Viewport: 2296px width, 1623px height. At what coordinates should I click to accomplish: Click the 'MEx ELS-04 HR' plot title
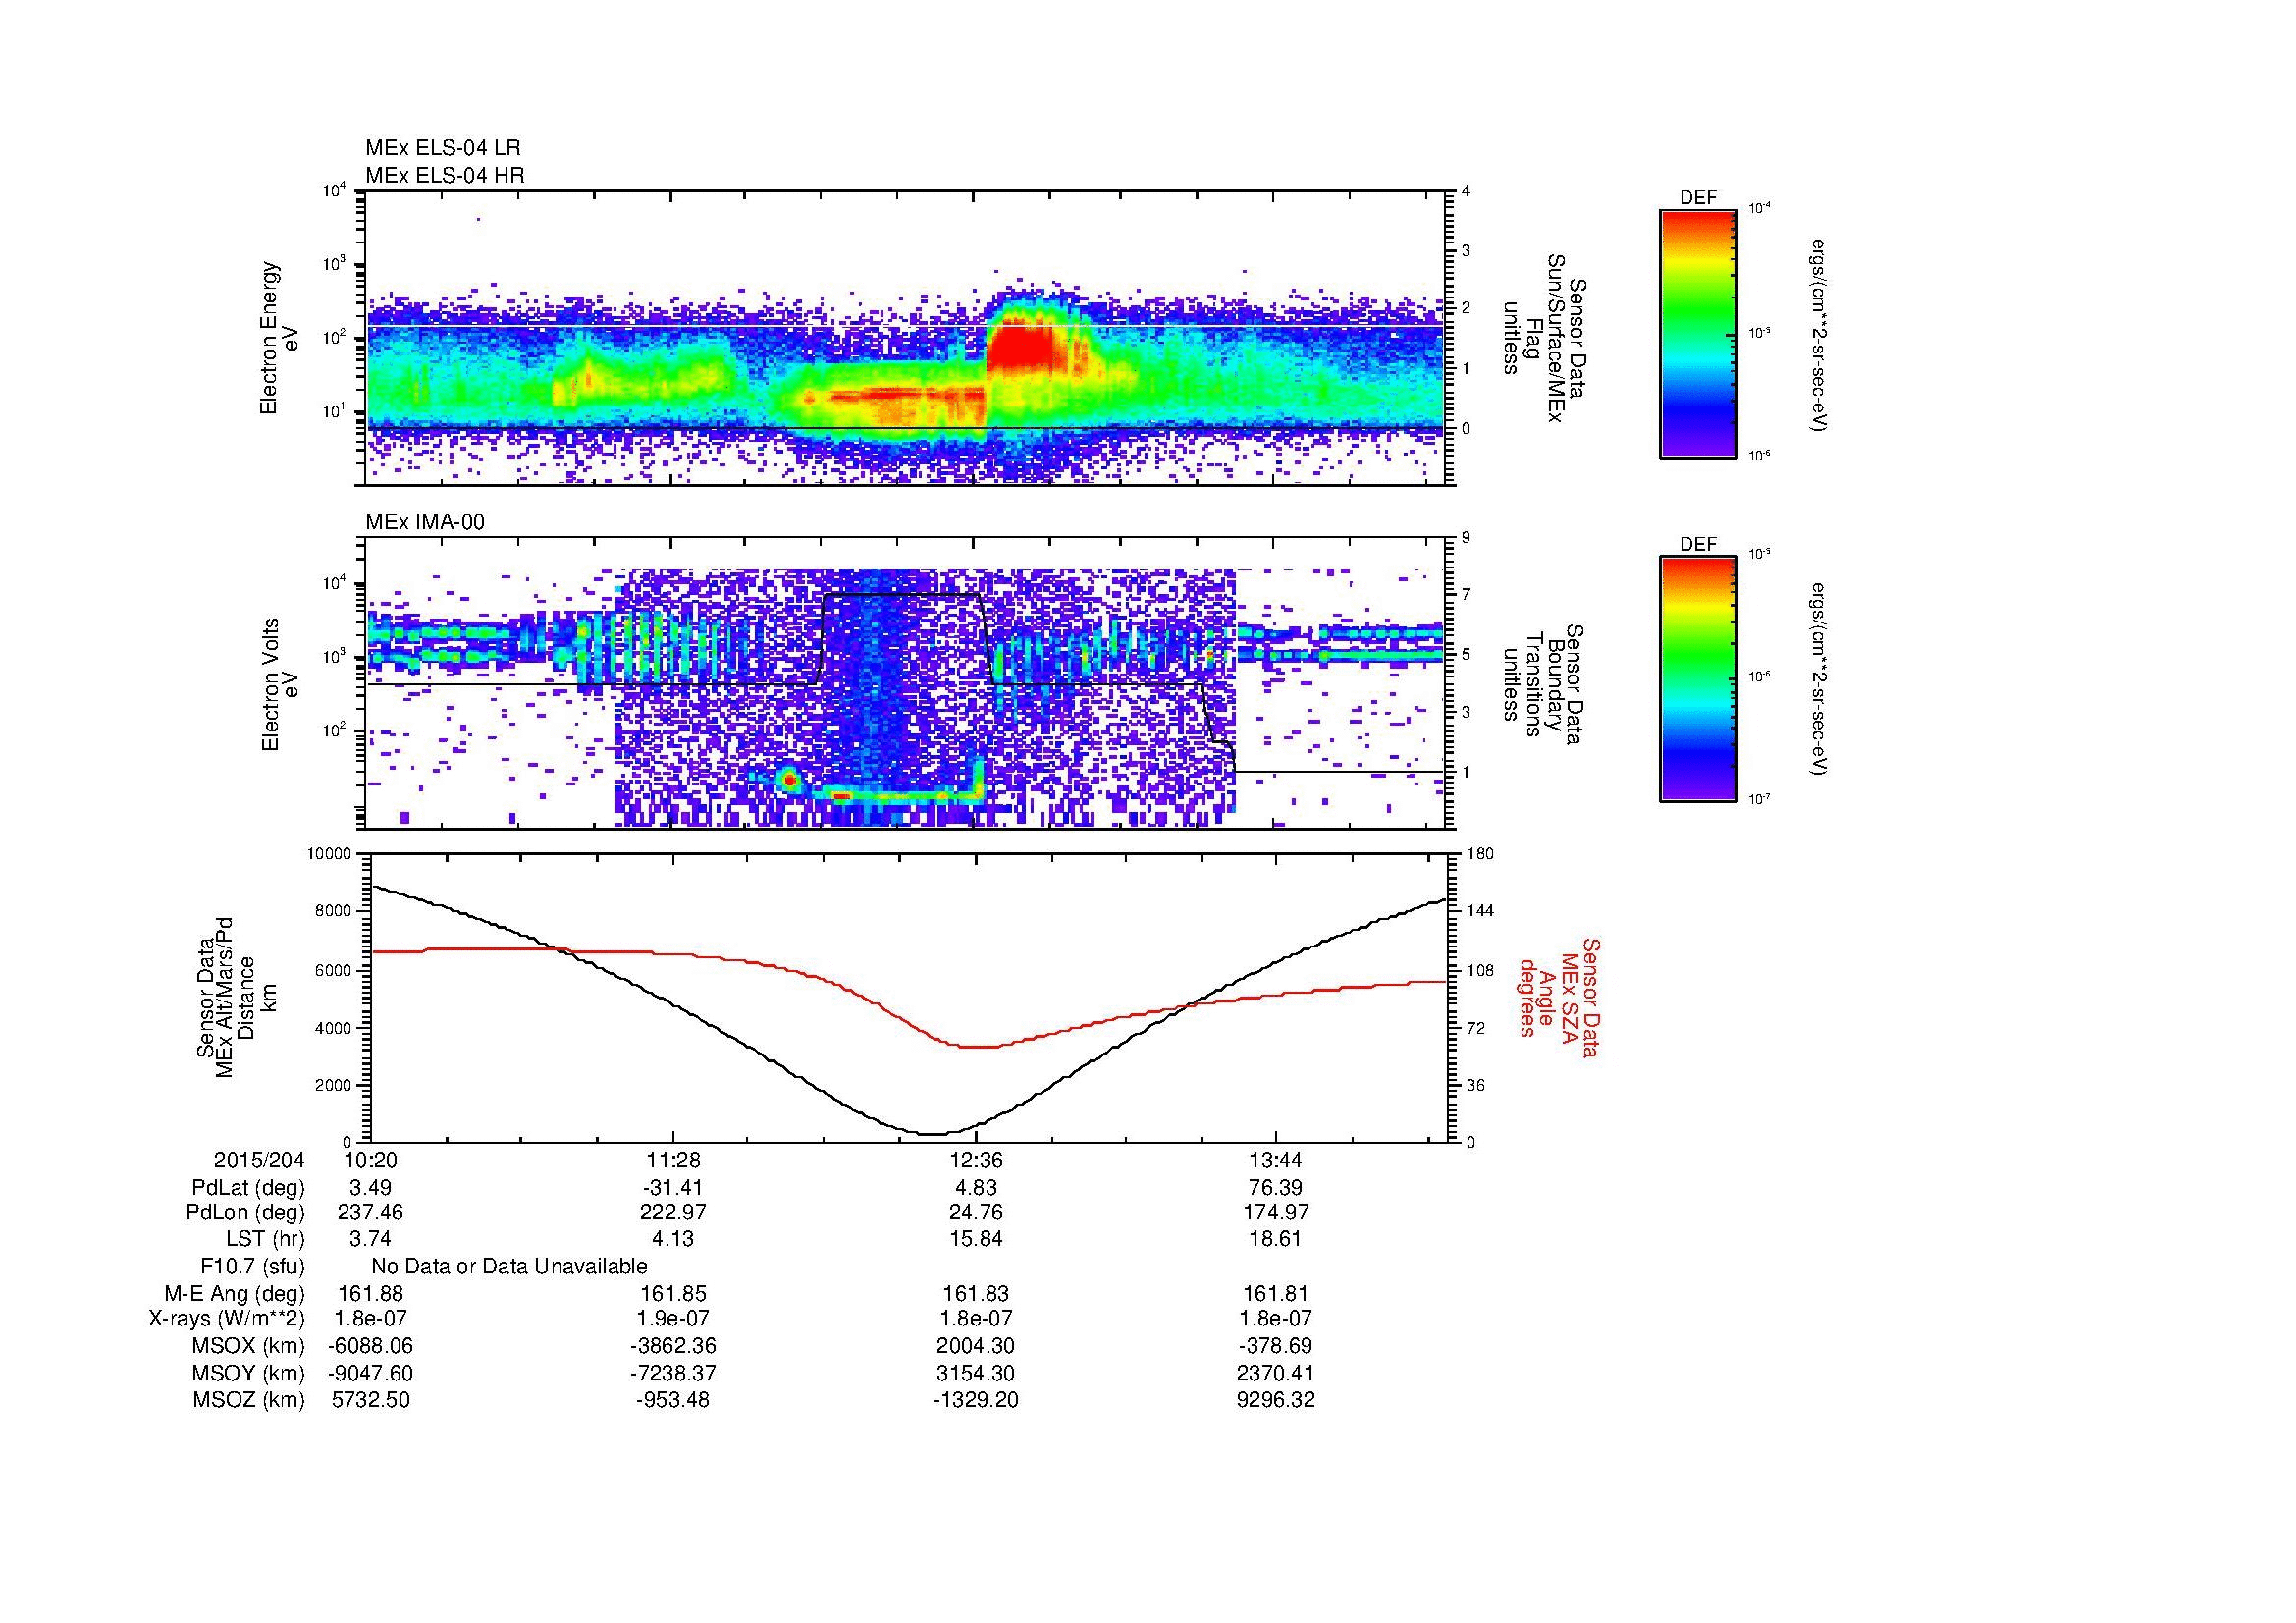pyautogui.click(x=445, y=175)
